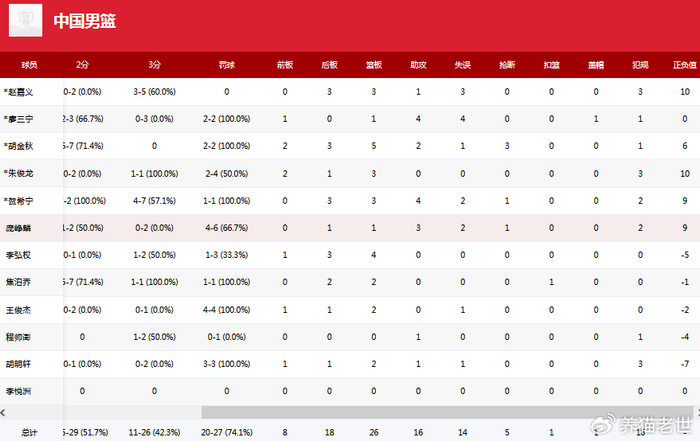Click the 助攻 column header

pos(418,65)
